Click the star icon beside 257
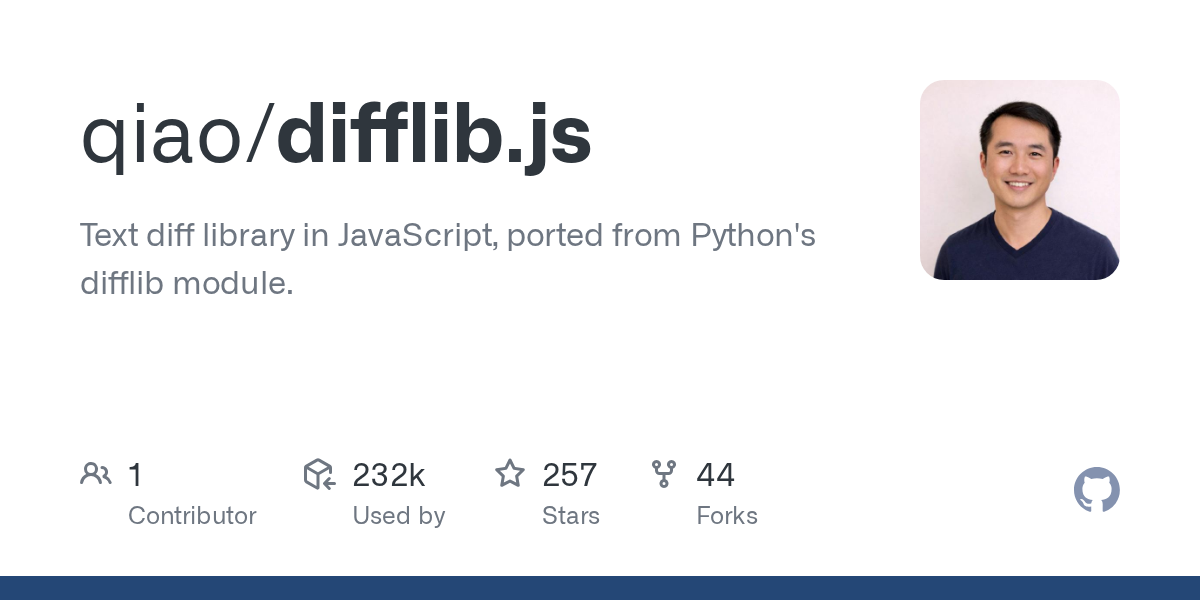This screenshot has width=1200, height=600. click(510, 474)
